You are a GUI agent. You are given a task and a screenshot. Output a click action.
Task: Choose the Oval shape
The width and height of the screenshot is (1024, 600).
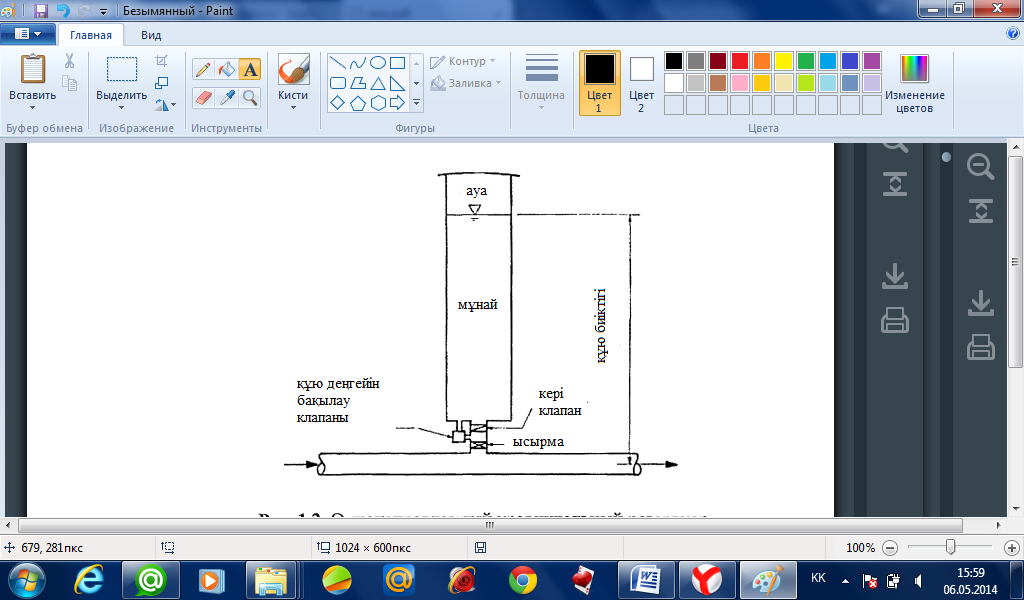pyautogui.click(x=377, y=63)
